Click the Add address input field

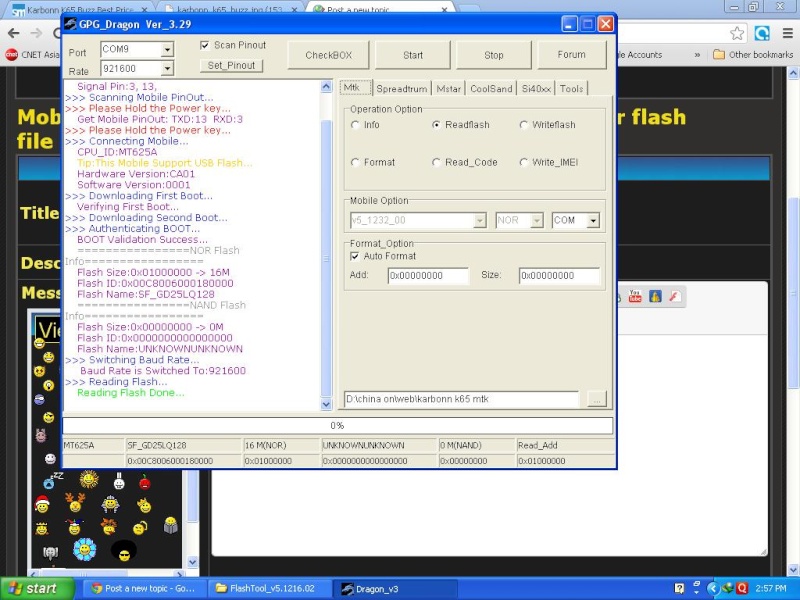(x=428, y=276)
